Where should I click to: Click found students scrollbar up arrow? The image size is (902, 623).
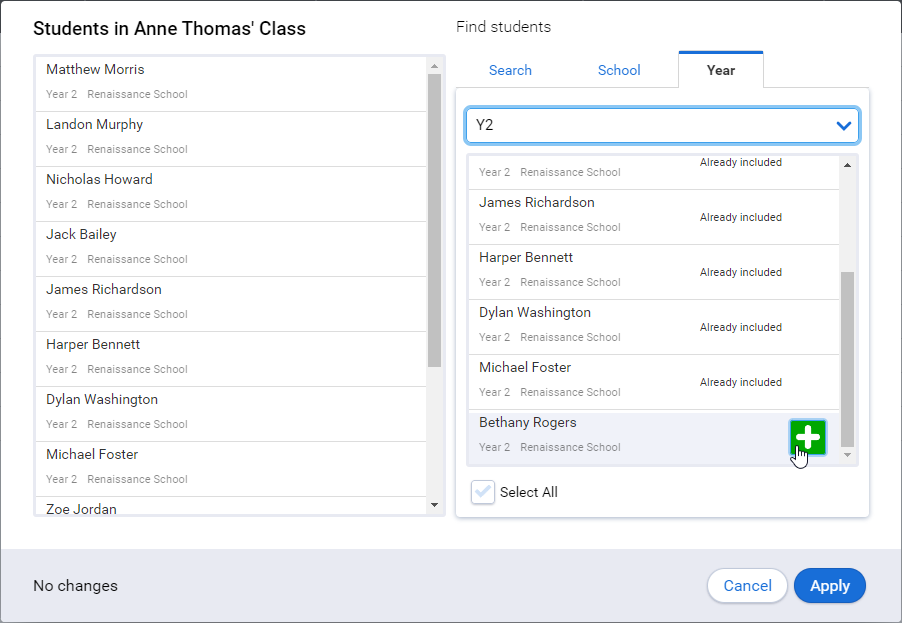tap(847, 165)
